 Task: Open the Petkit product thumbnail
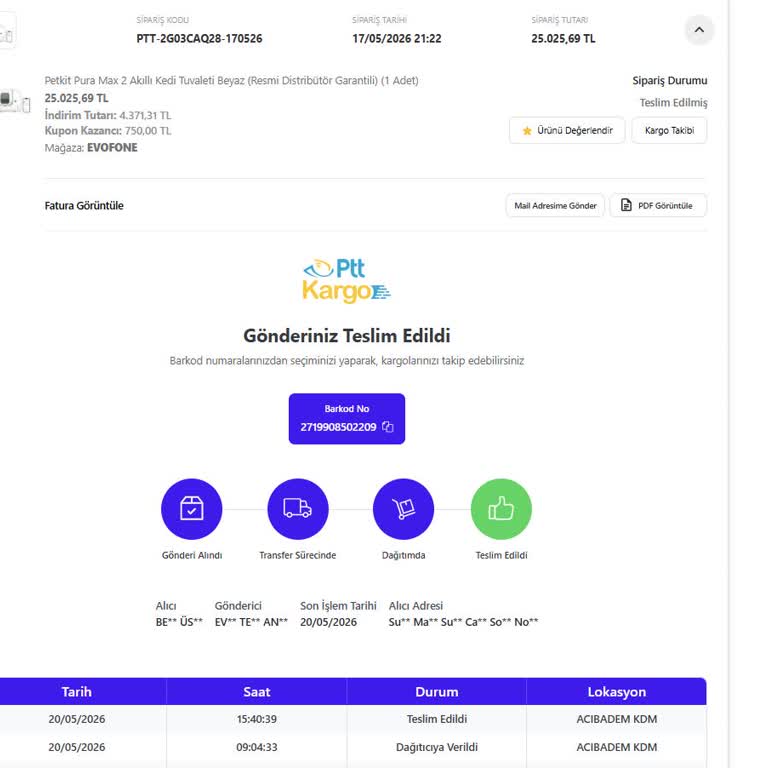[14, 101]
